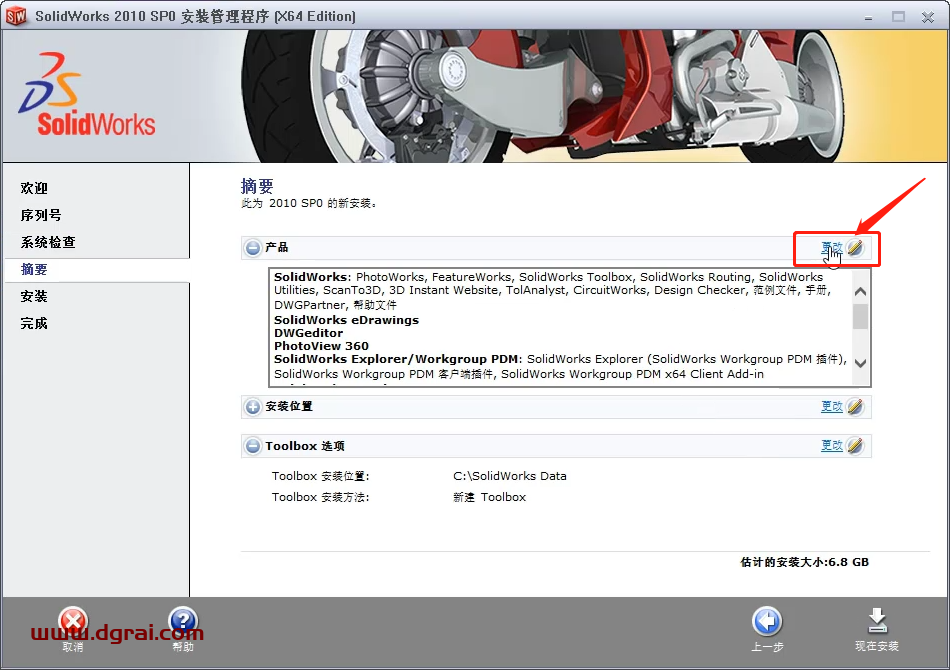Minimize the installer window
The height and width of the screenshot is (670, 950).
(x=868, y=17)
